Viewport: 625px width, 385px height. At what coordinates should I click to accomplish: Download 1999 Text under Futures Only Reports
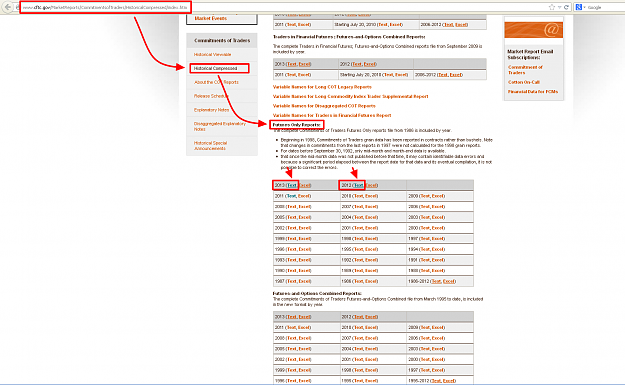(x=291, y=239)
